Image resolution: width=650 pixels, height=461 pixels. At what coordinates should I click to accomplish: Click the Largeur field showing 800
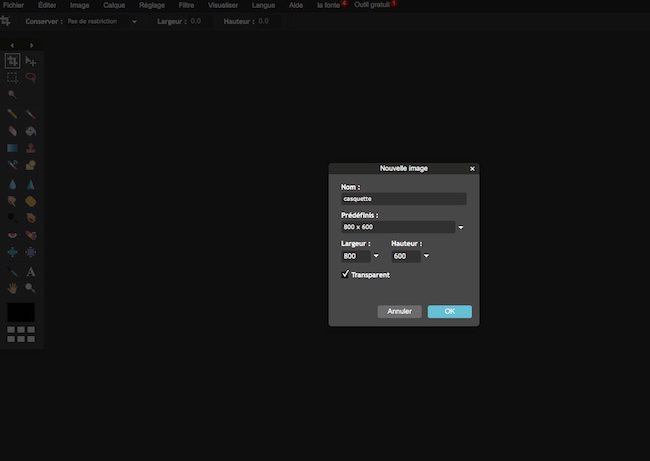[356, 256]
